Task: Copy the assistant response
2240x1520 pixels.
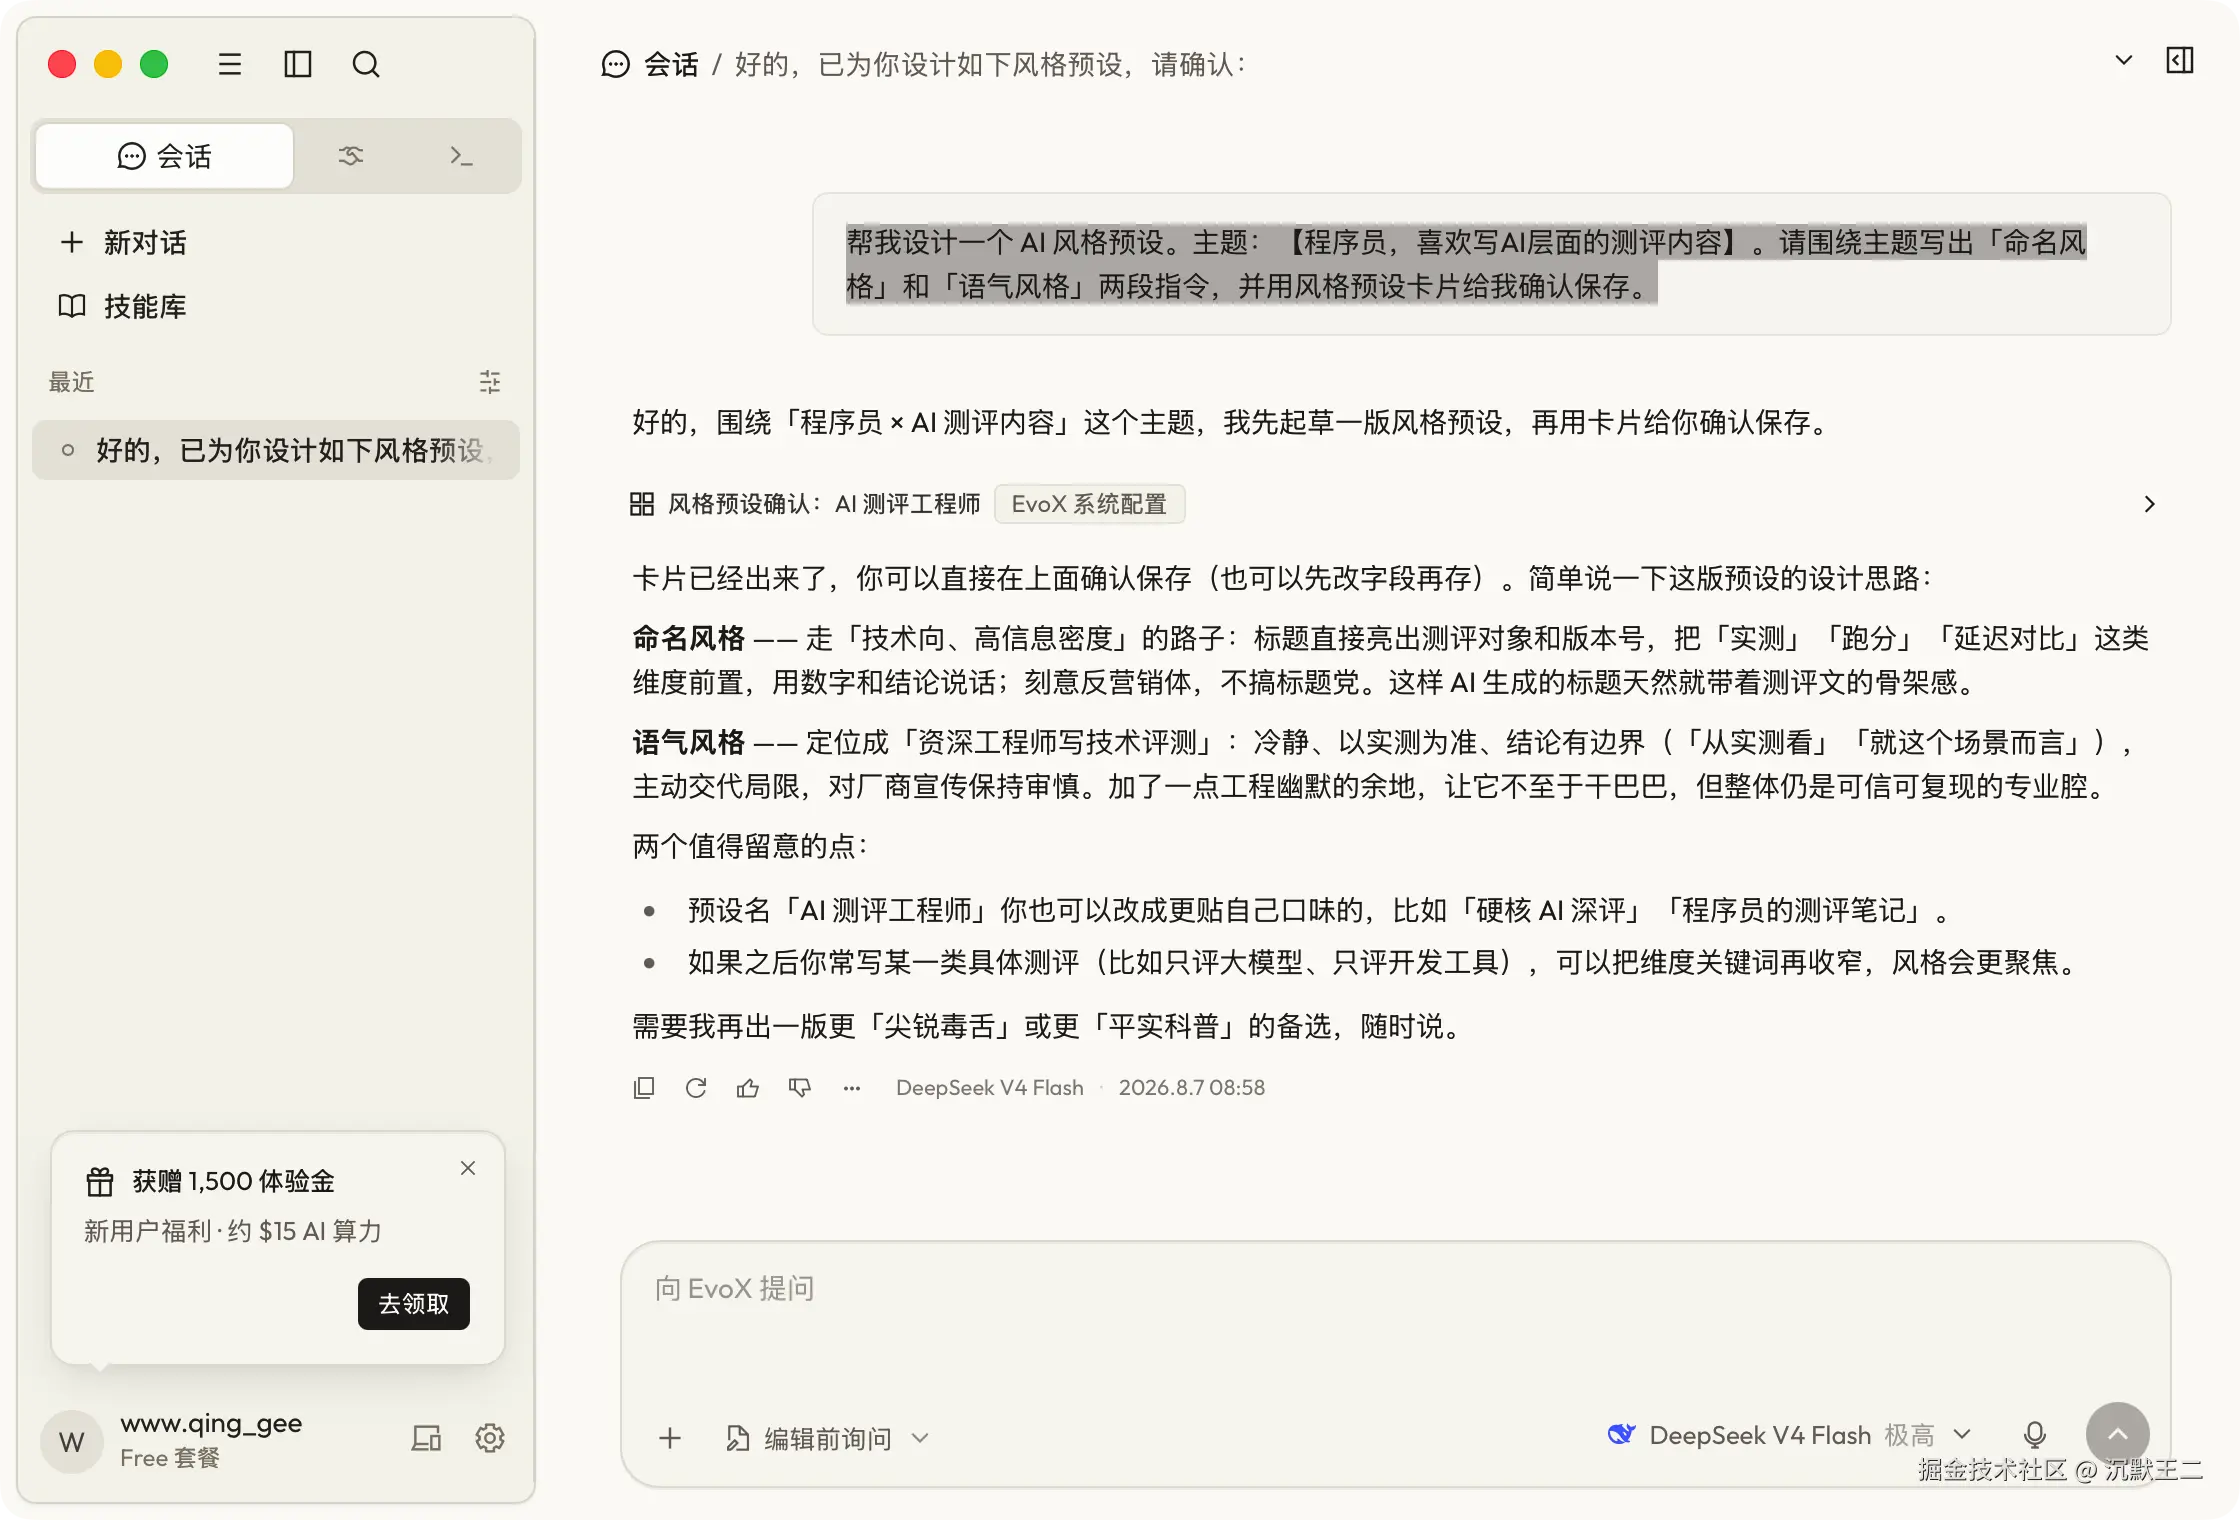Action: 644,1088
